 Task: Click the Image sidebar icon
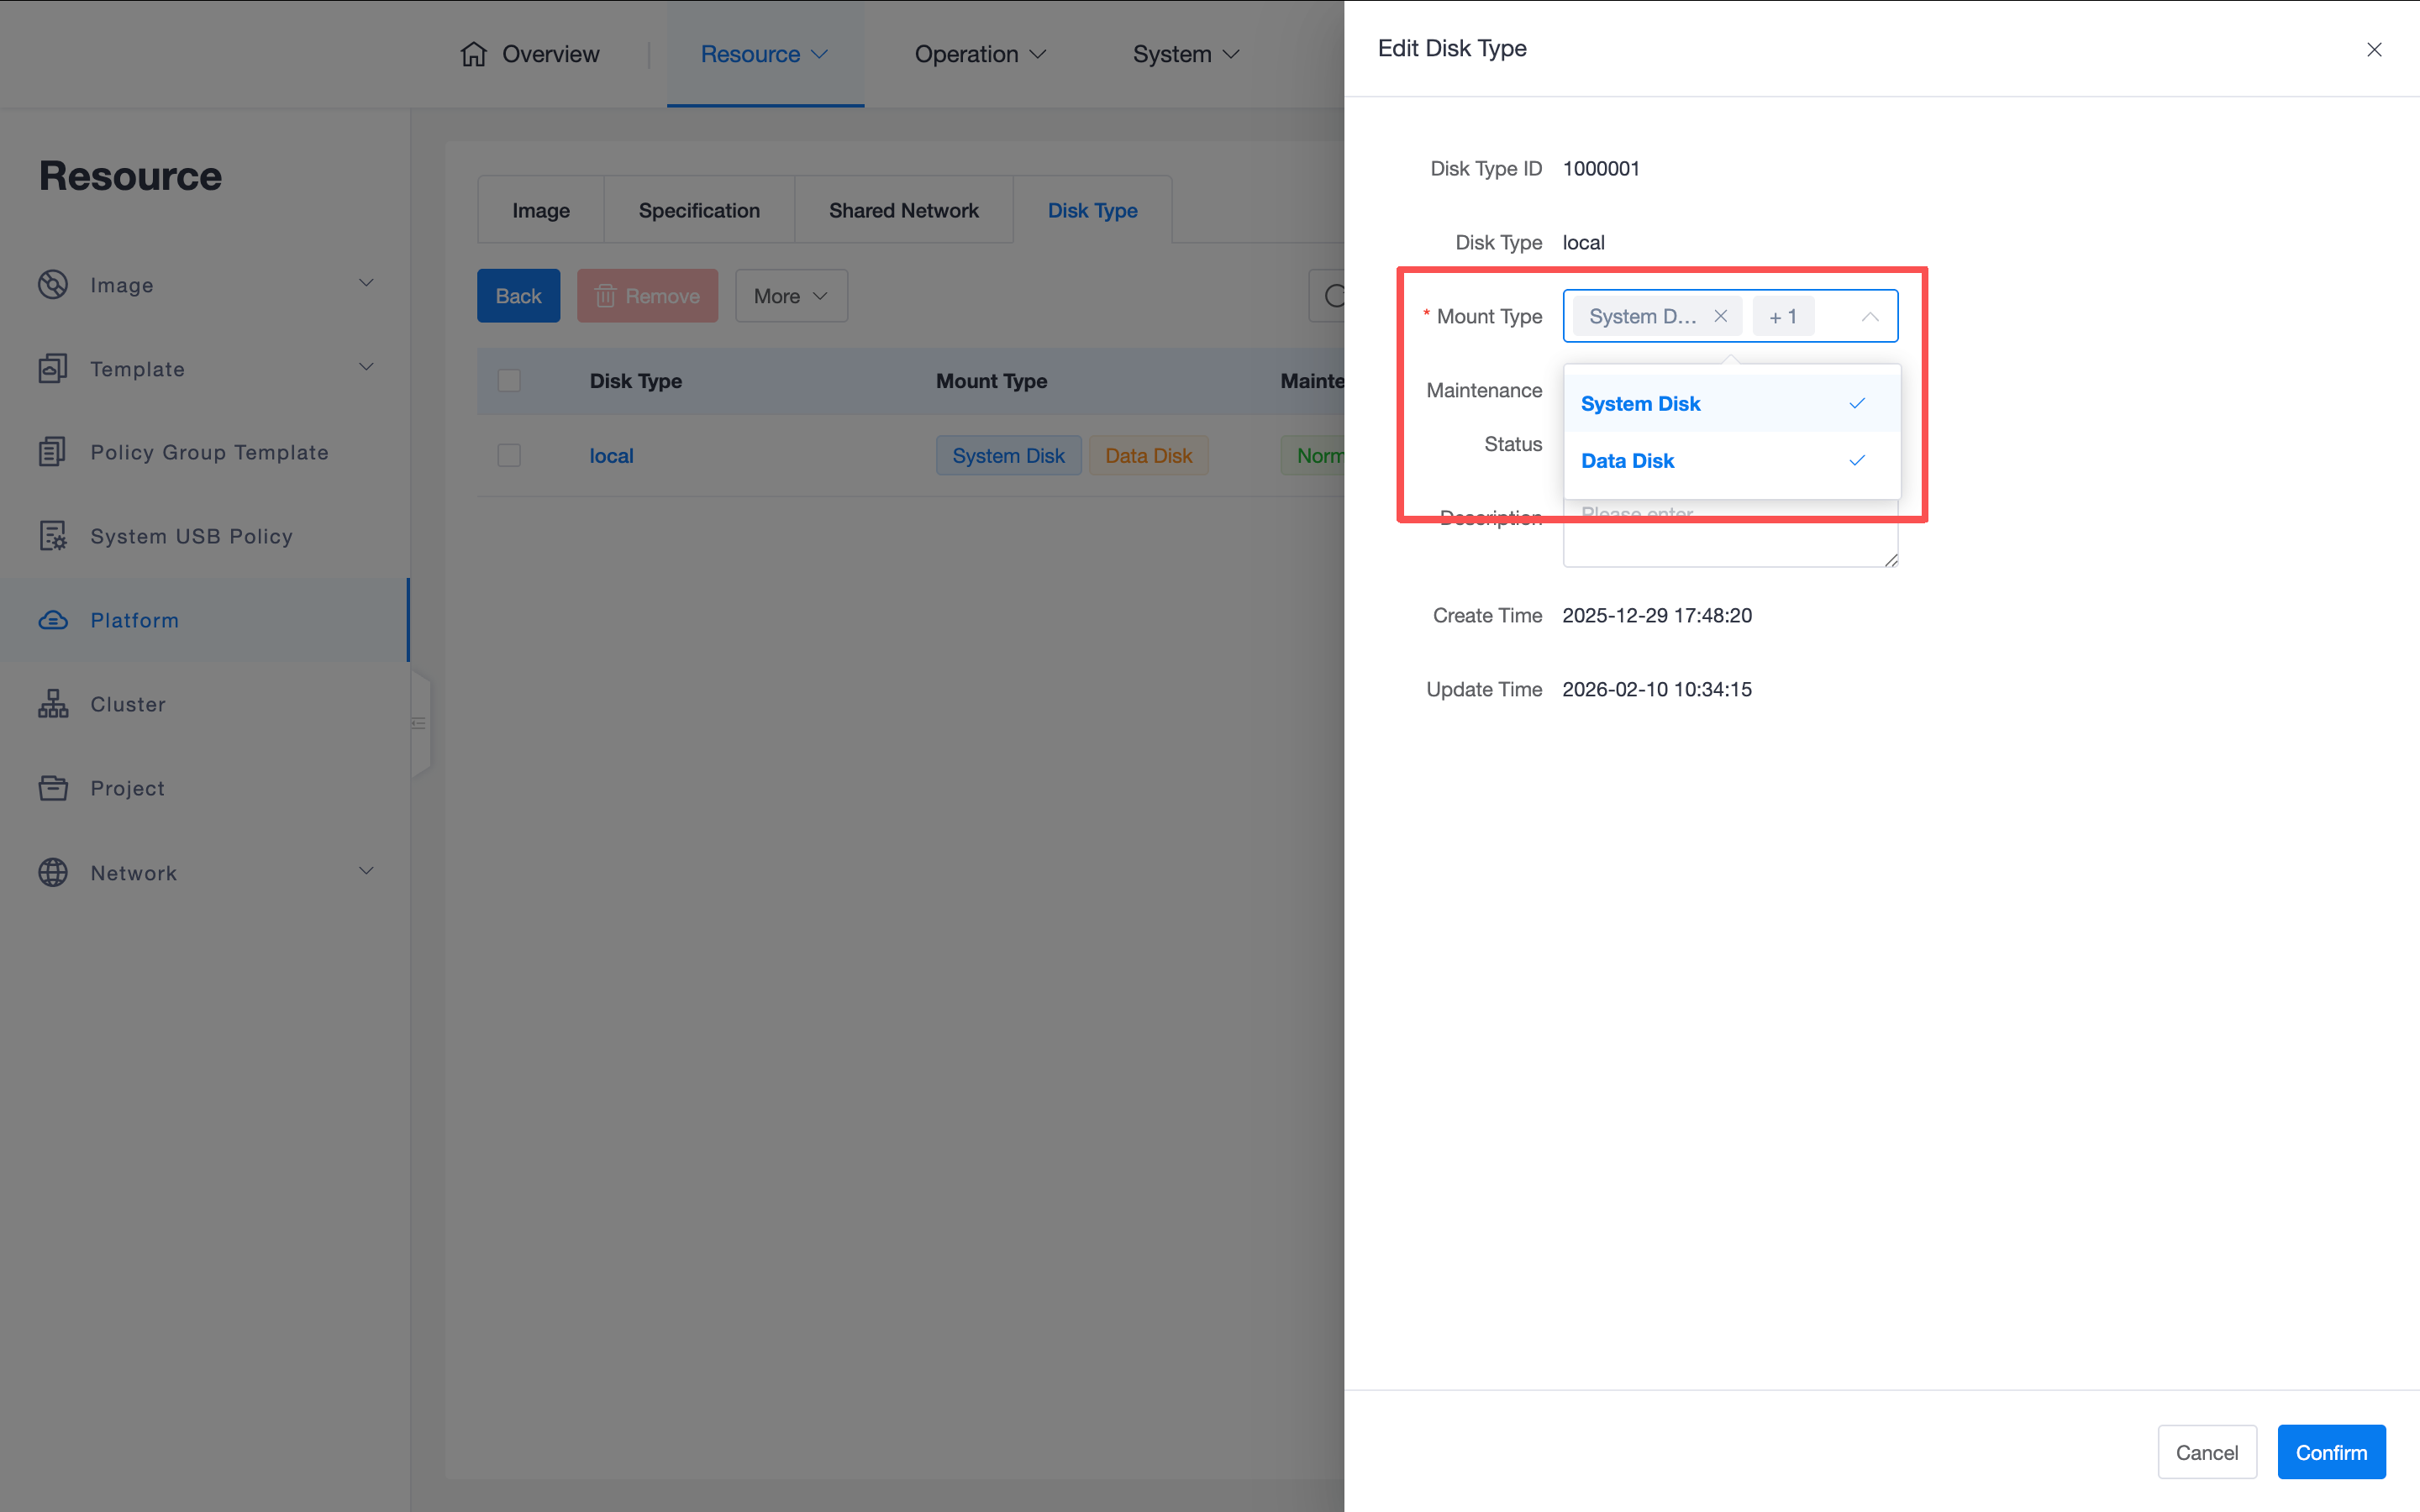click(53, 285)
